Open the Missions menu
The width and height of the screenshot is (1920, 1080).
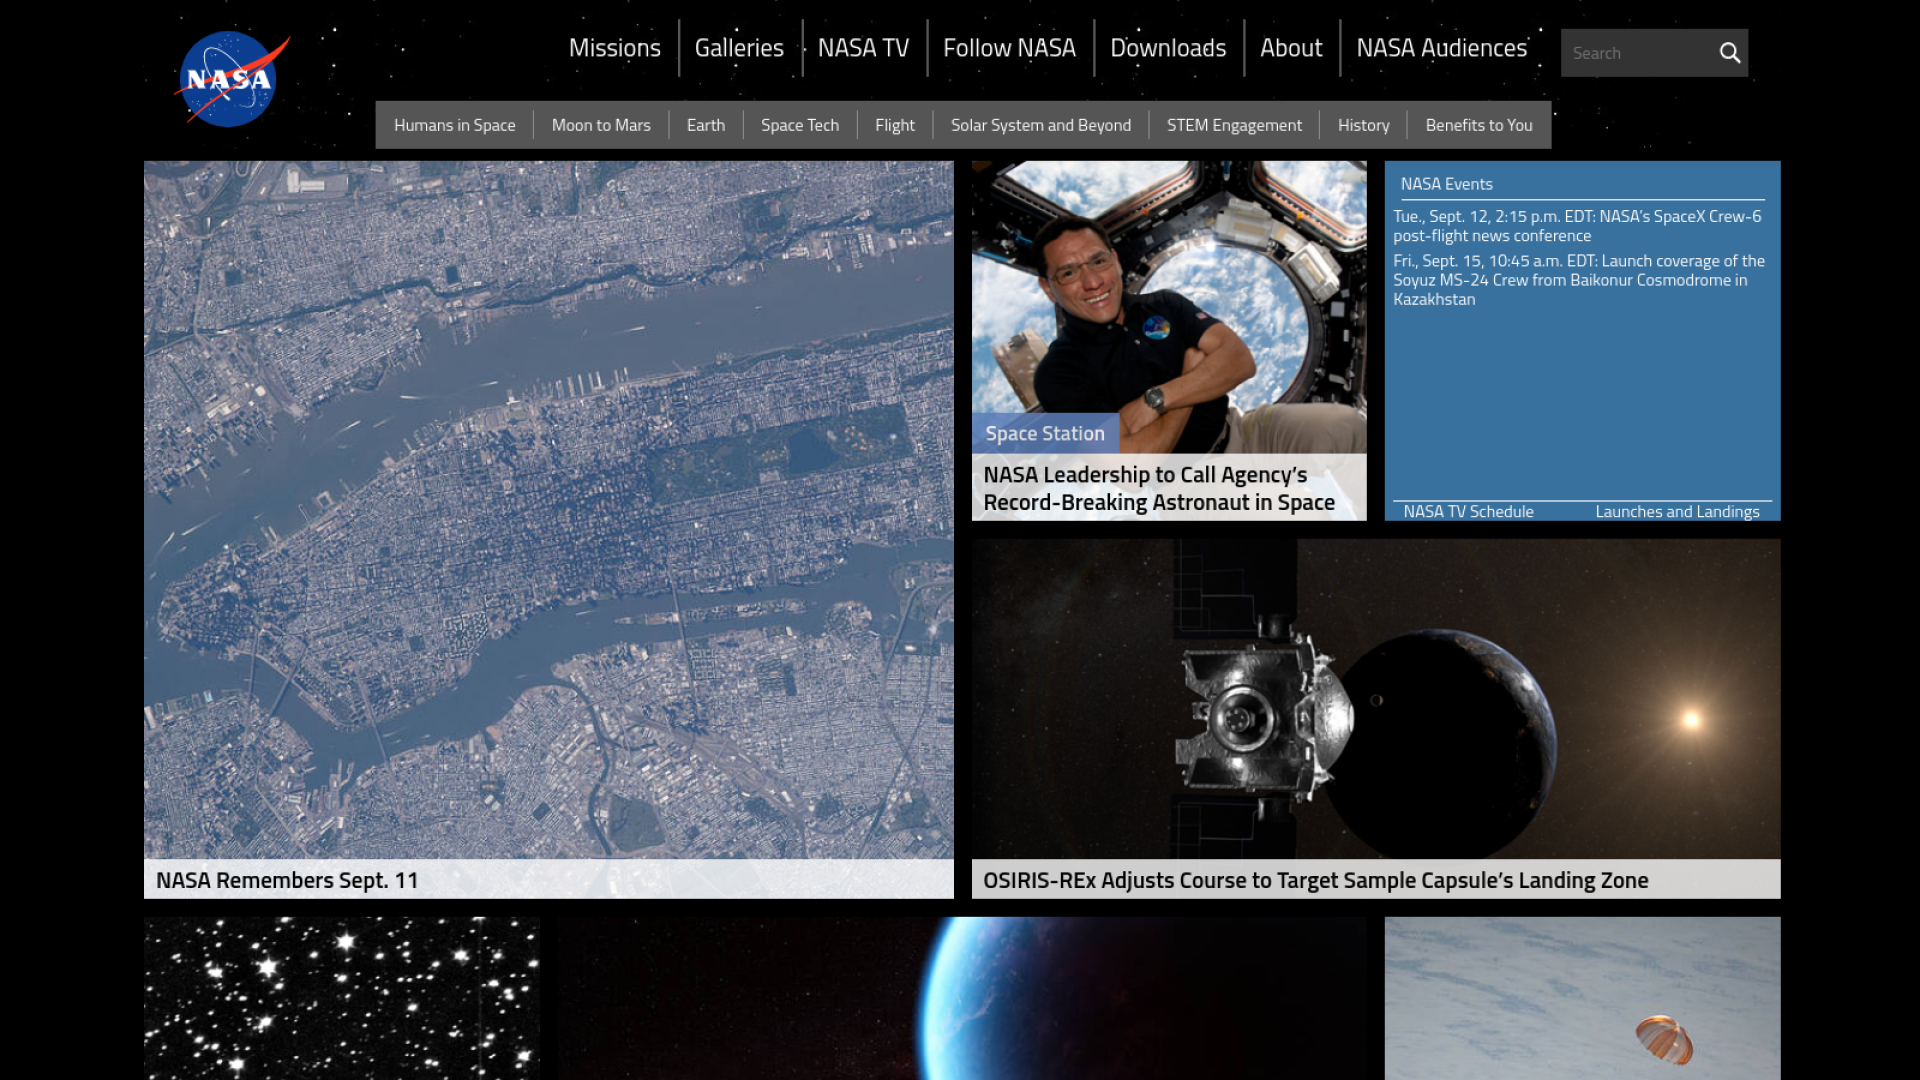614,48
